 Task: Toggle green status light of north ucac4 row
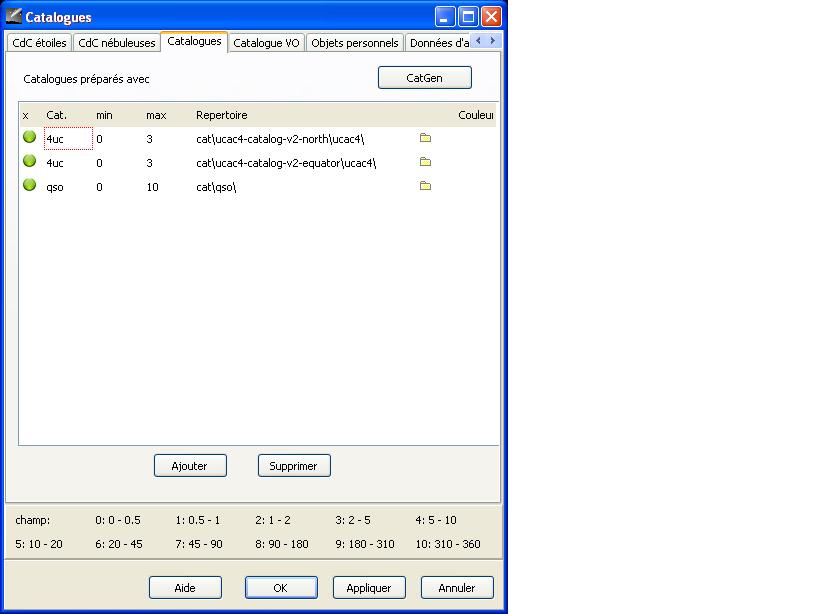click(x=29, y=137)
